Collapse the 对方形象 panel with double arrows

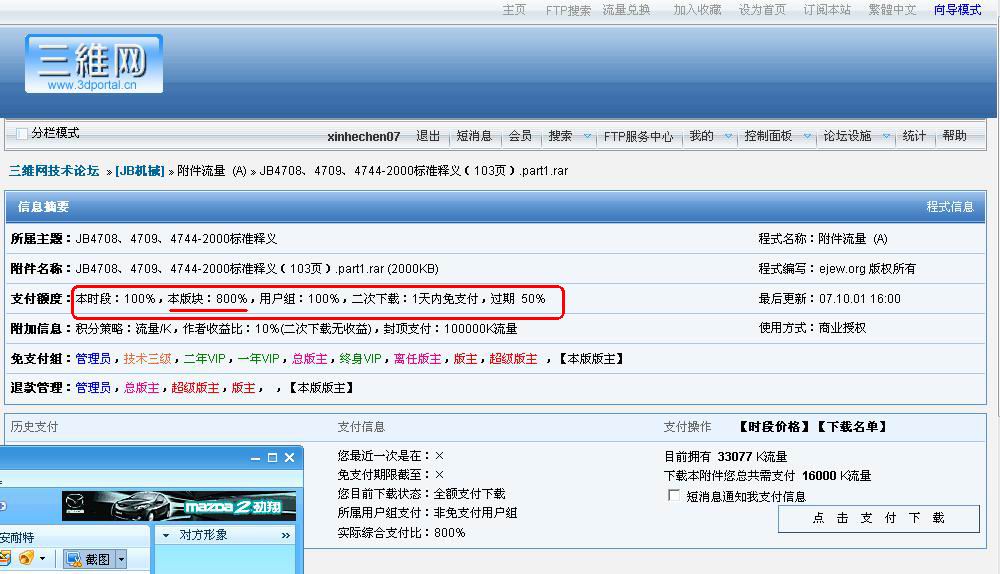286,535
